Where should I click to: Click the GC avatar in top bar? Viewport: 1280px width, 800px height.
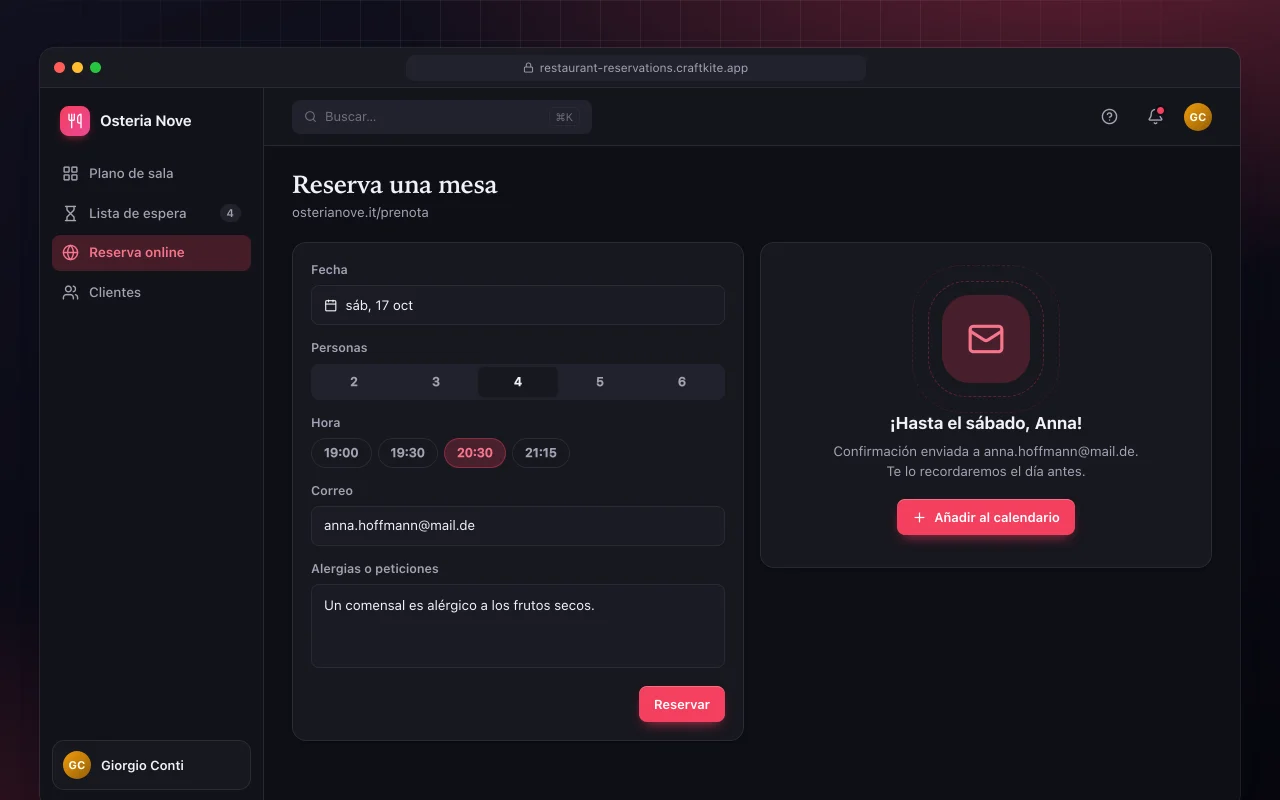coord(1198,117)
